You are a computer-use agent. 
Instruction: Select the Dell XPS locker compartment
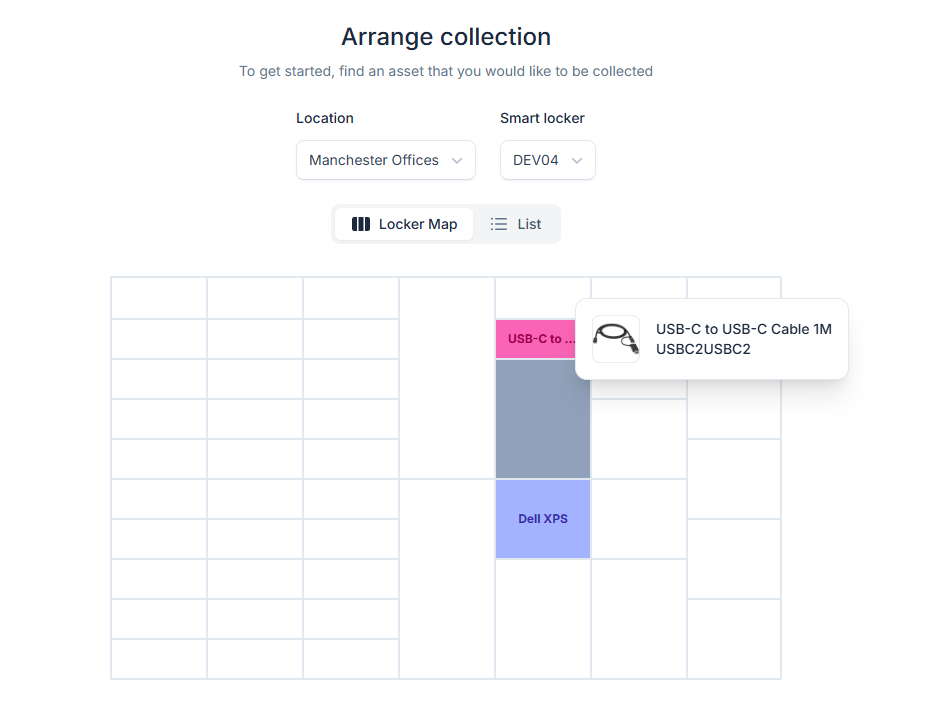coord(543,518)
